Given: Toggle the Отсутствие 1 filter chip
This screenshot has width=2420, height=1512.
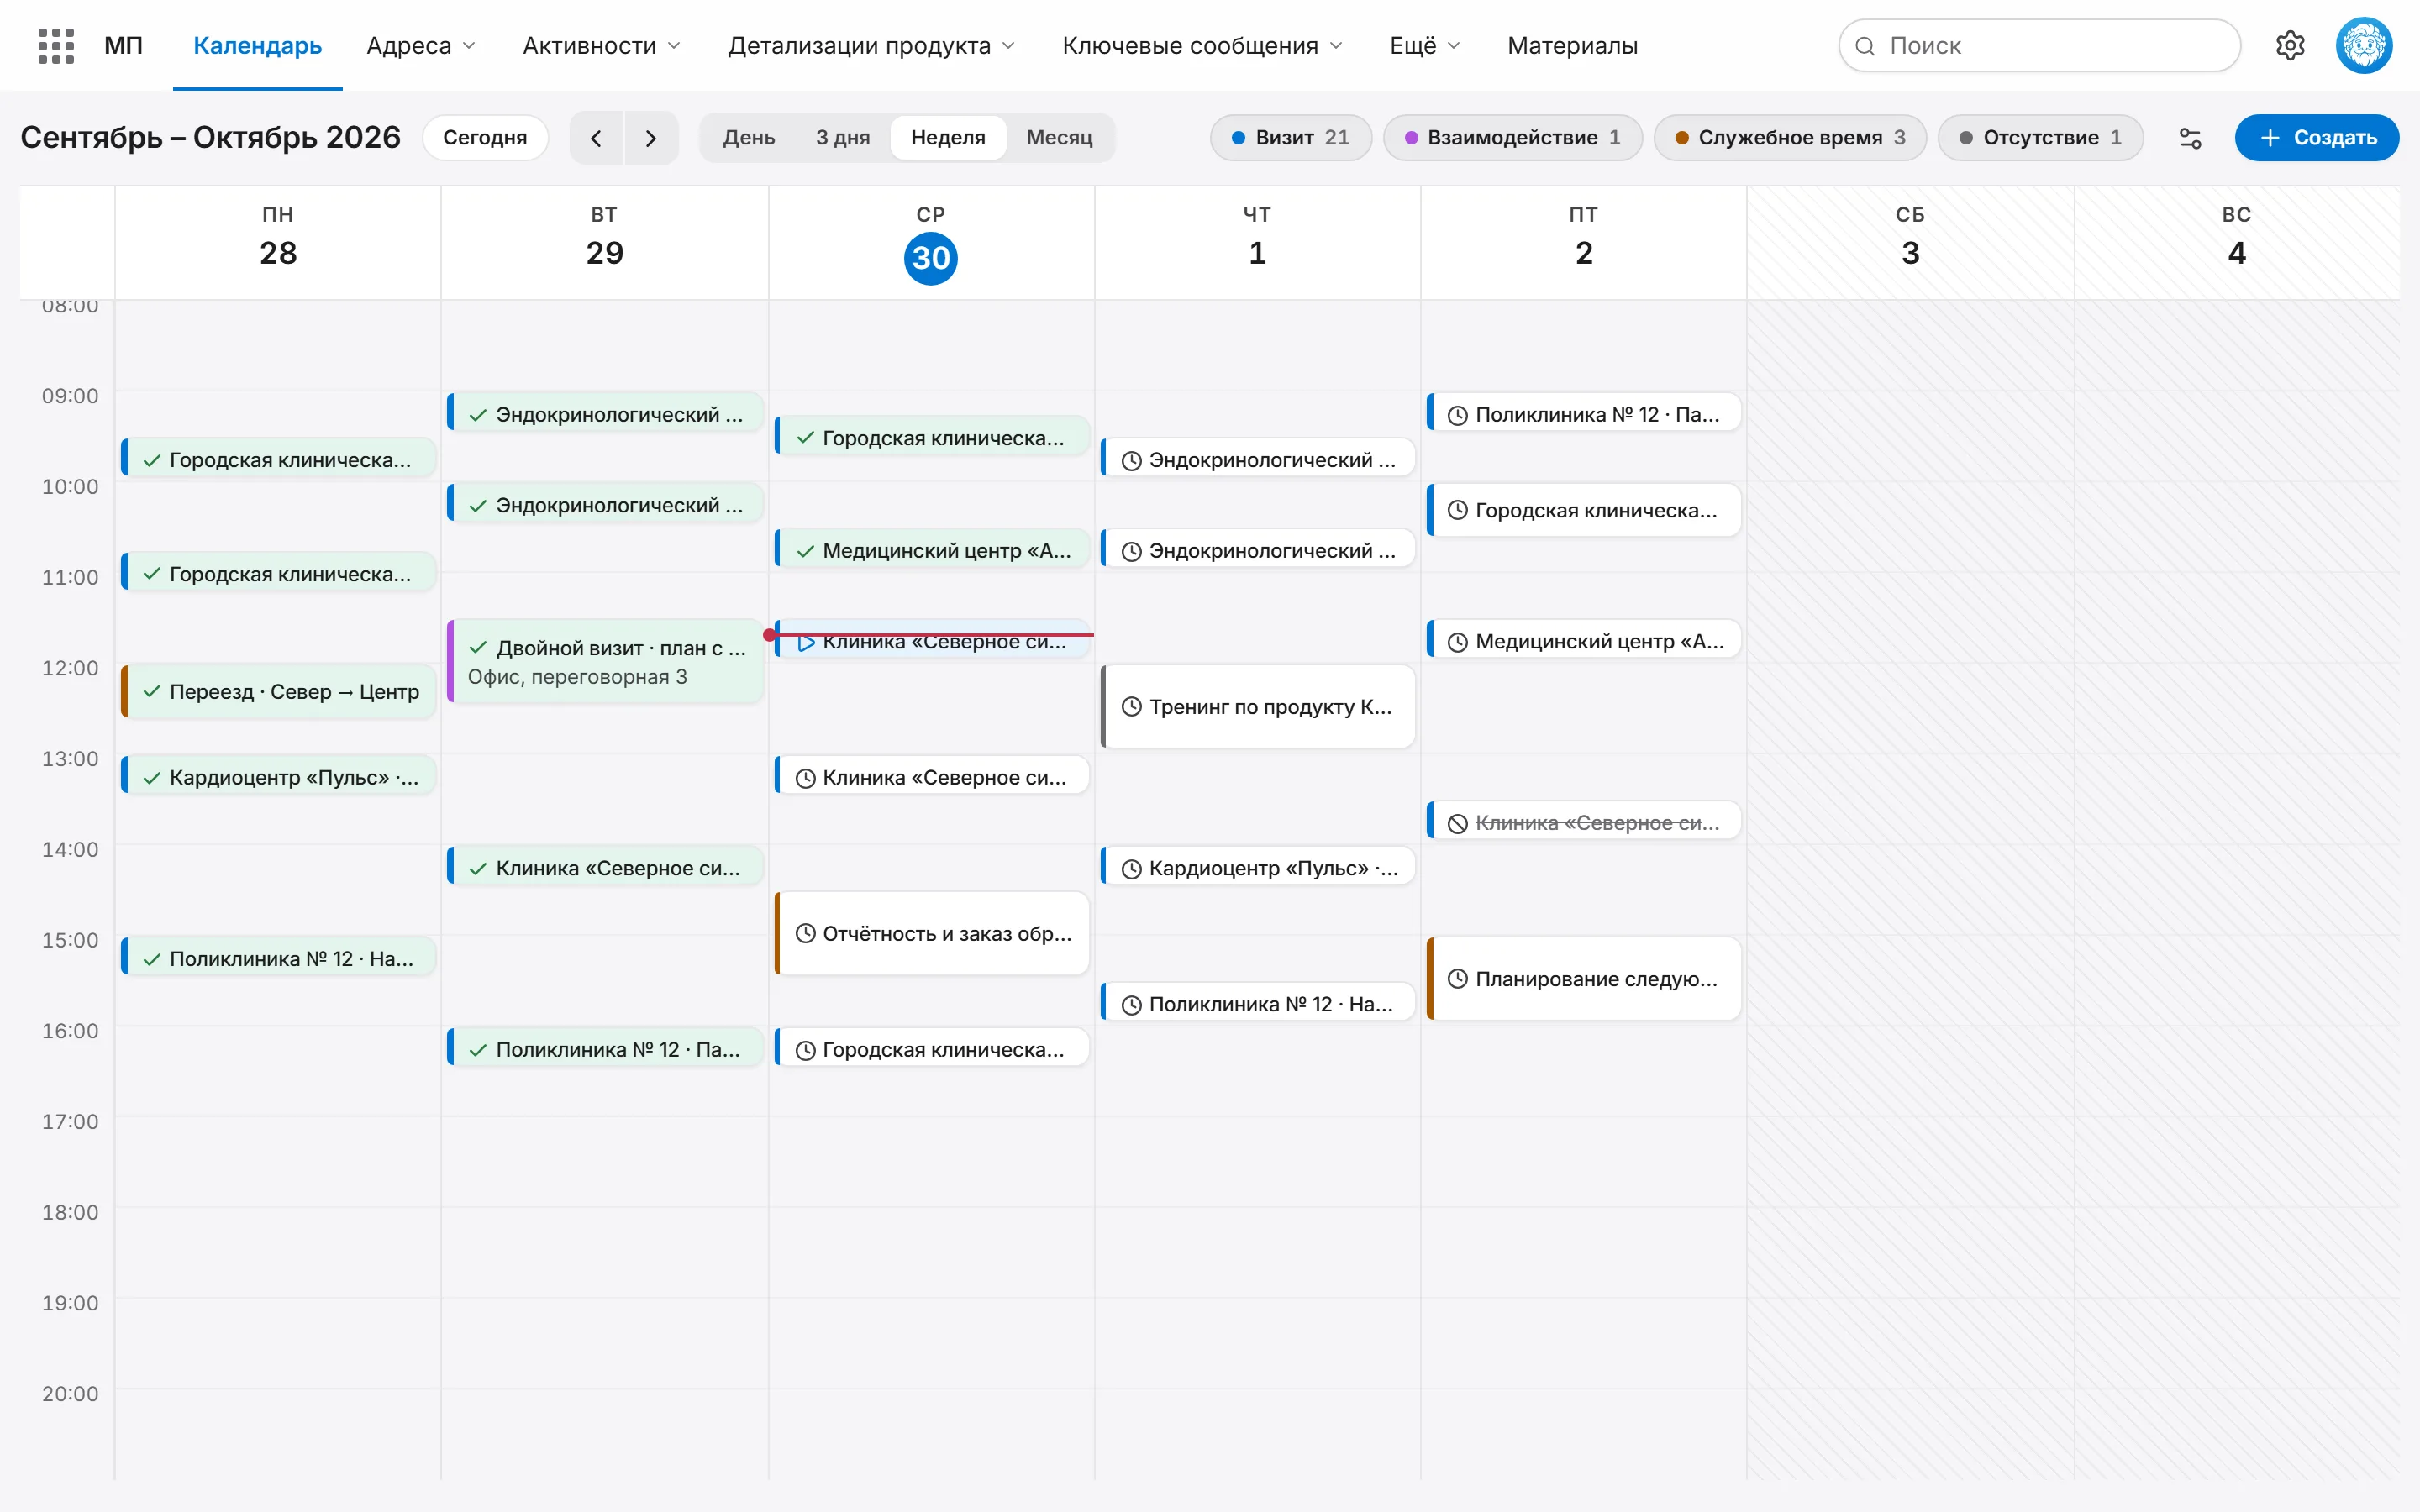Looking at the screenshot, I should (2040, 138).
